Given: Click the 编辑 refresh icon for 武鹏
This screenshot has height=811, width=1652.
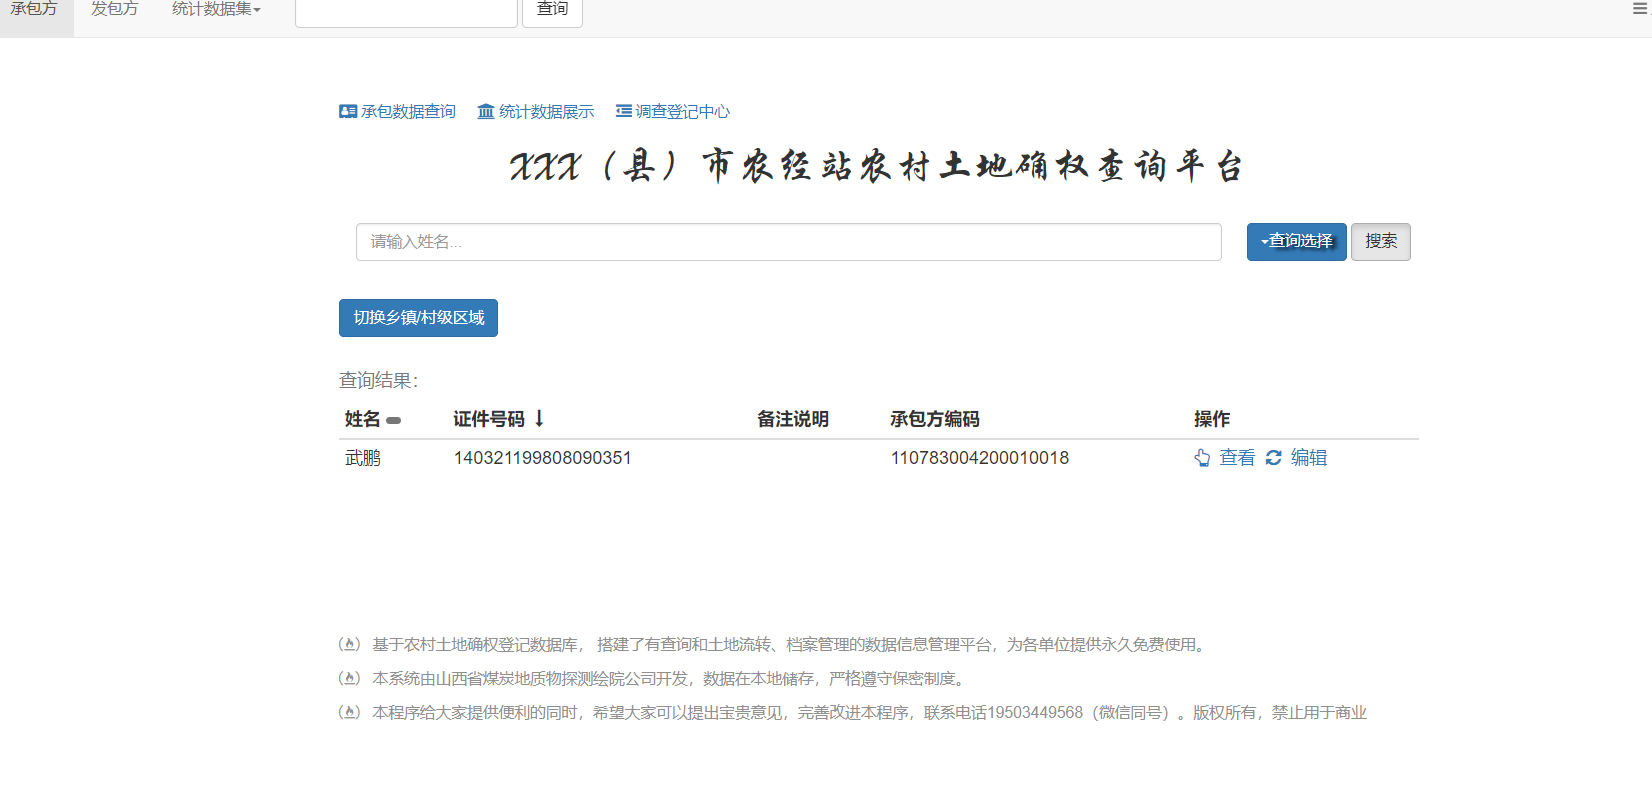Looking at the screenshot, I should click(1274, 458).
